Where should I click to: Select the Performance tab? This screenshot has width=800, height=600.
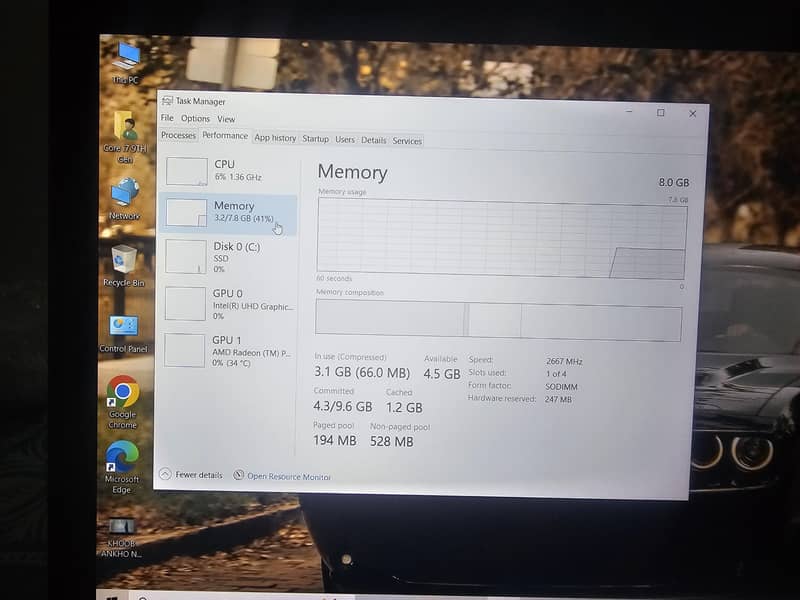coord(225,135)
